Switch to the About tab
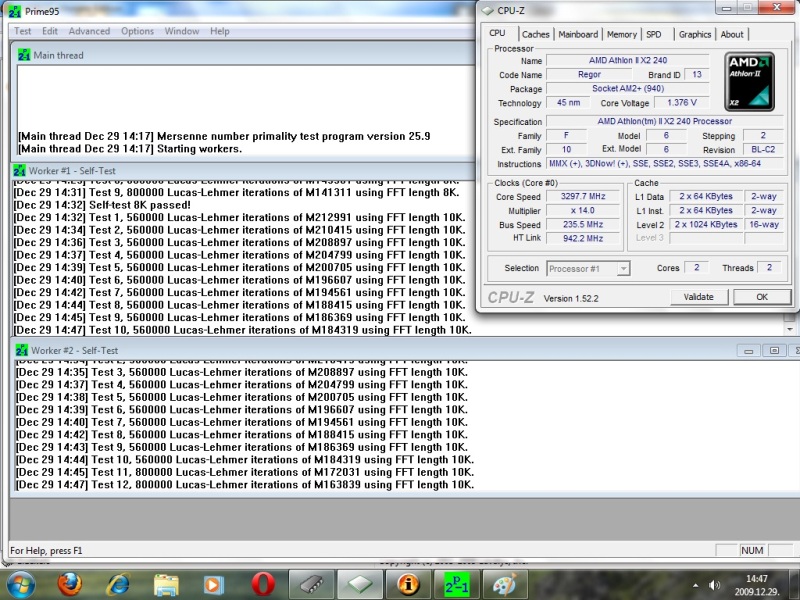 click(732, 34)
